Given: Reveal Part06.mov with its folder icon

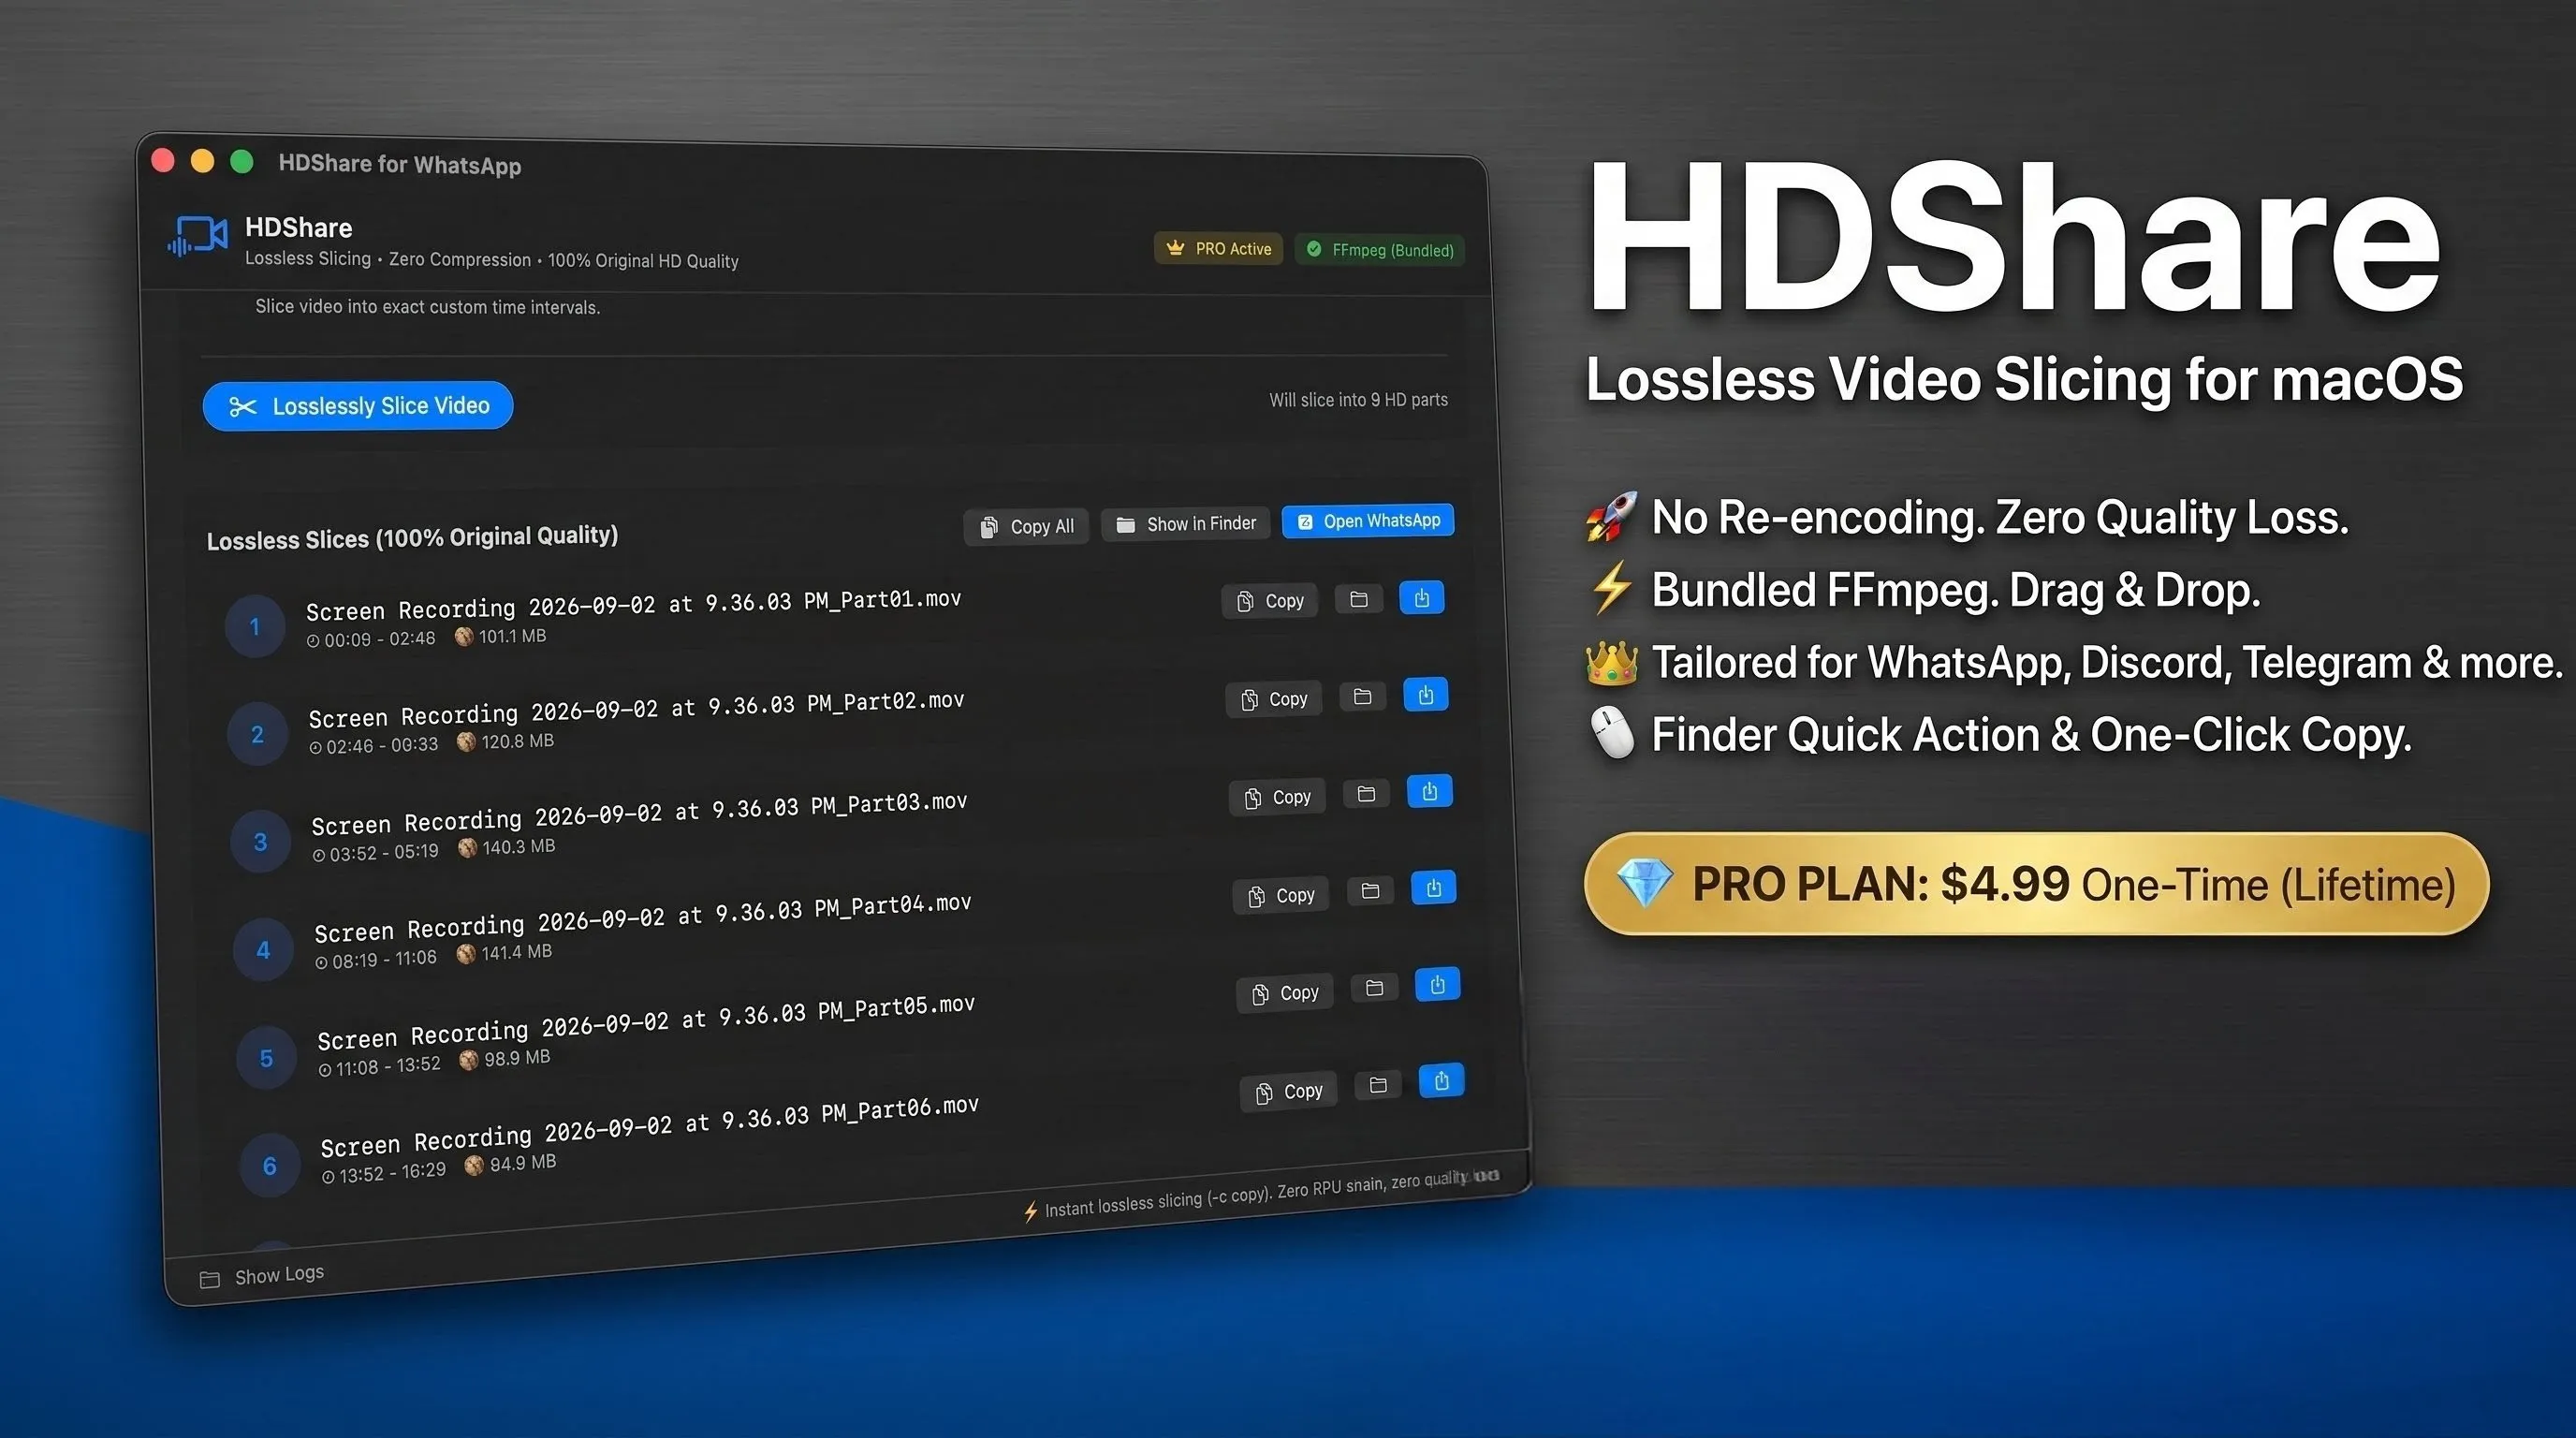Looking at the screenshot, I should click(x=1379, y=1084).
